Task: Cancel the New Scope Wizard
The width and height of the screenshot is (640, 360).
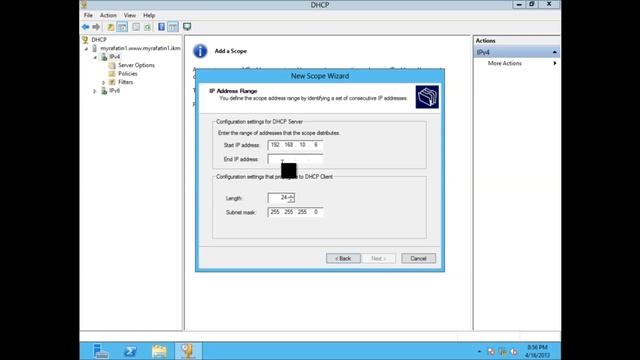Action: pos(418,258)
